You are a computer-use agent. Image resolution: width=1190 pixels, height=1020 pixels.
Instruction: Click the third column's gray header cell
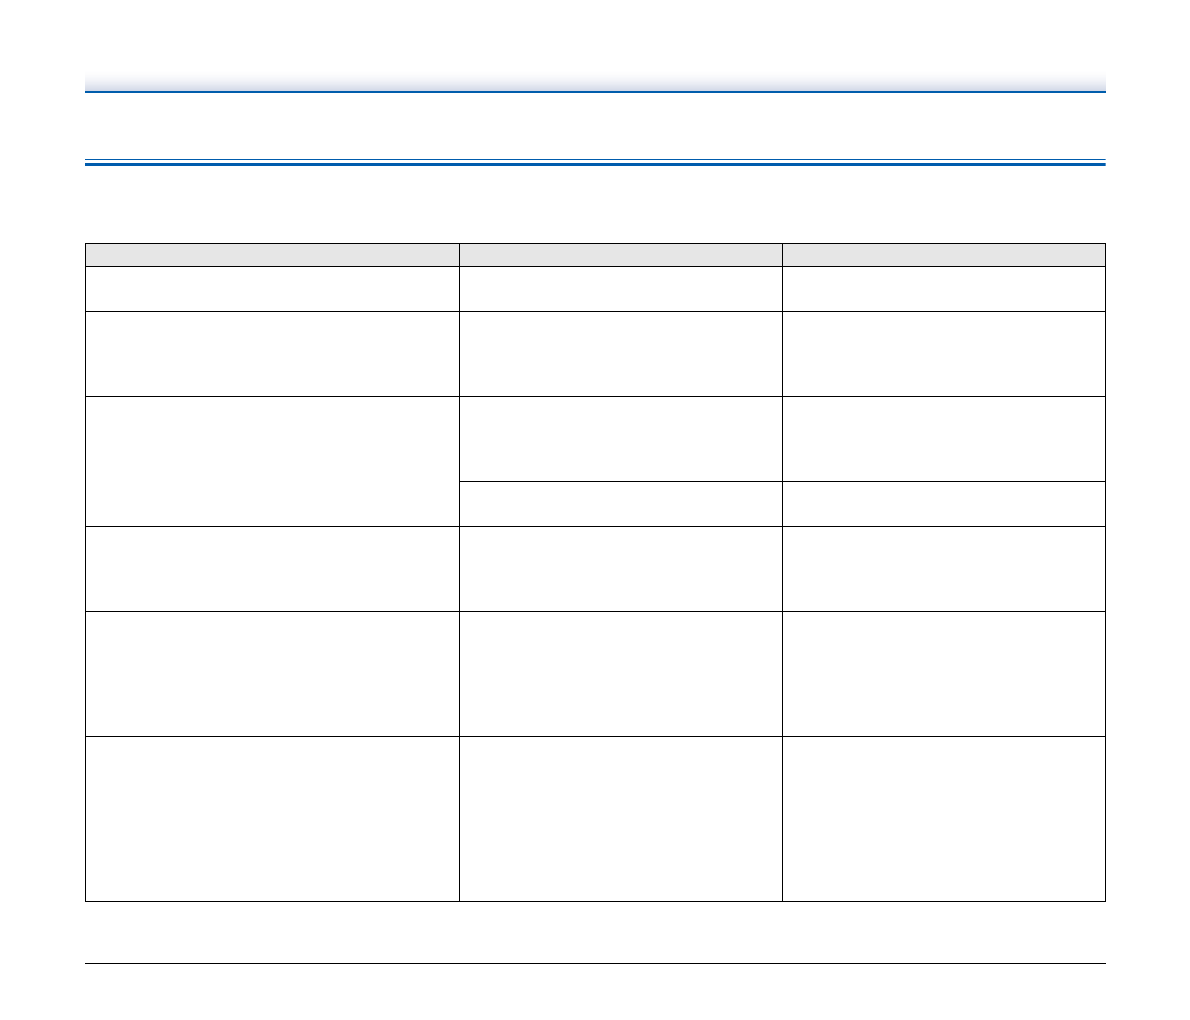pos(943,254)
